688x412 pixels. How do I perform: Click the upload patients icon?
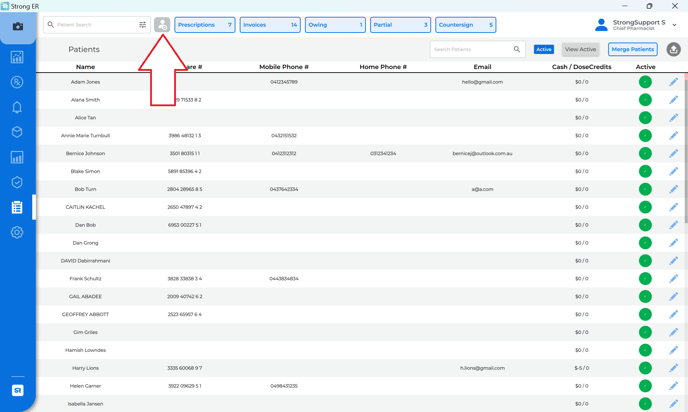click(674, 49)
